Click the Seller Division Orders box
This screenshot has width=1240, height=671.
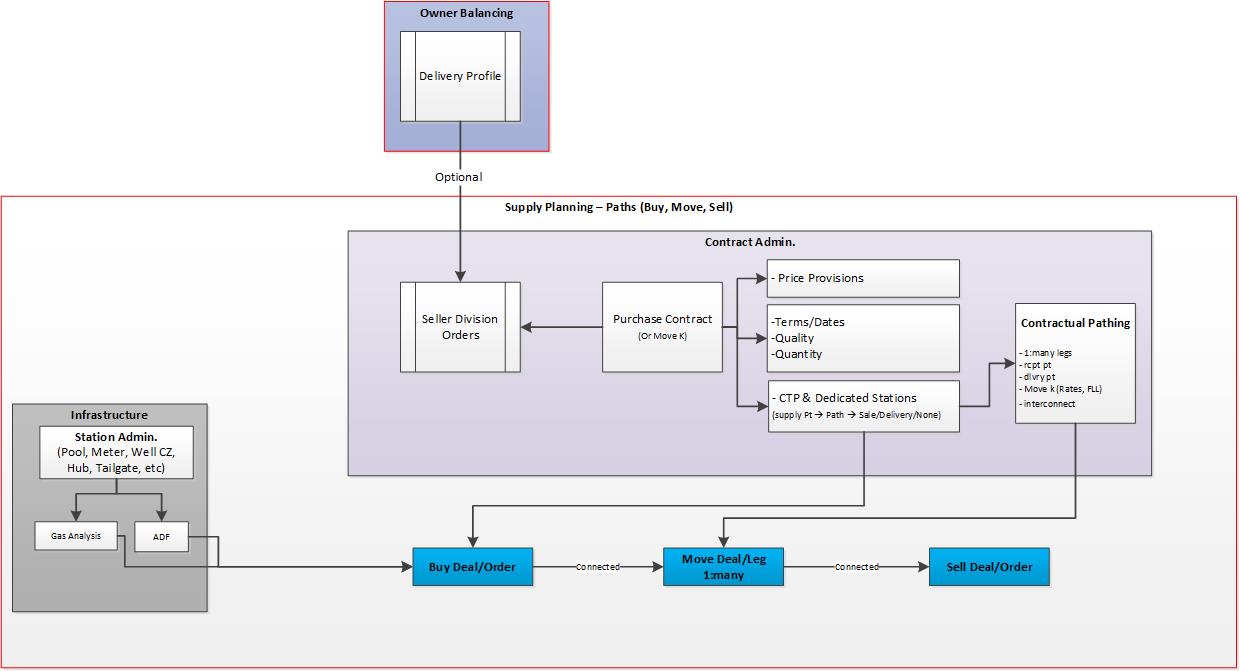[x=460, y=327]
